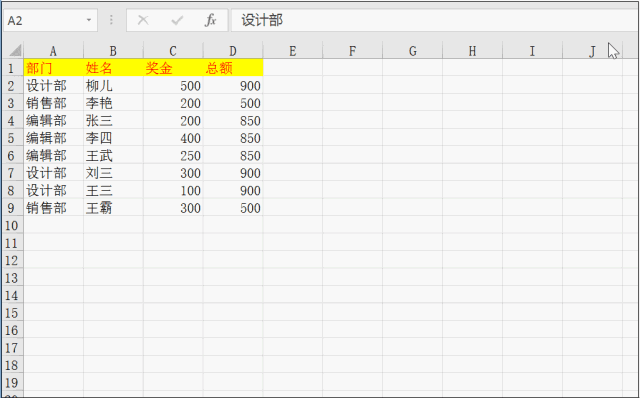
Task: Select column D header
Action: point(233,51)
